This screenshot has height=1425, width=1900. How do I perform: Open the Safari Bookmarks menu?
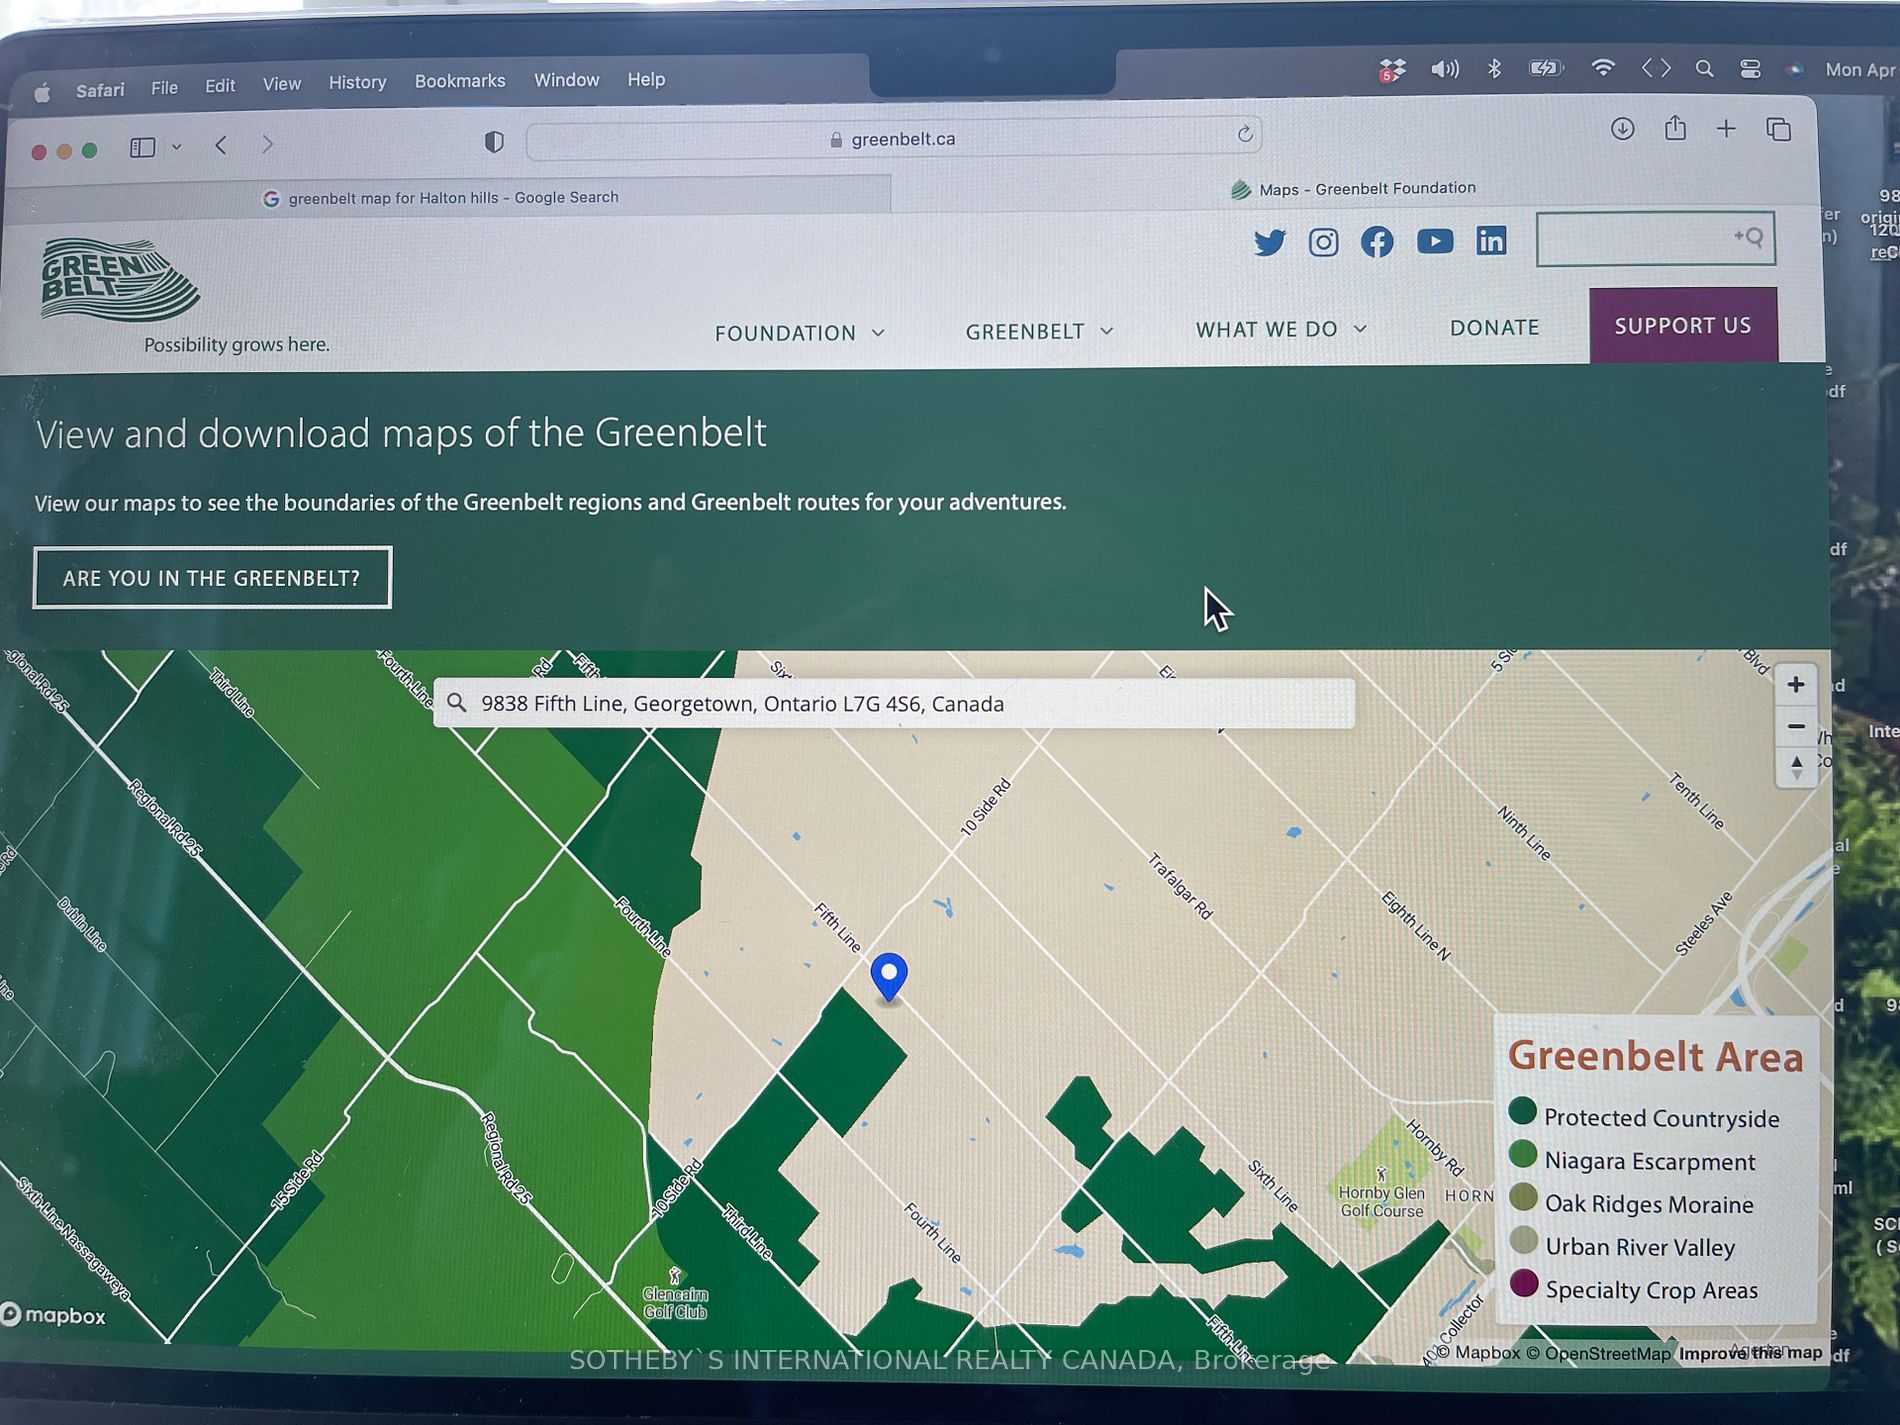pos(459,81)
